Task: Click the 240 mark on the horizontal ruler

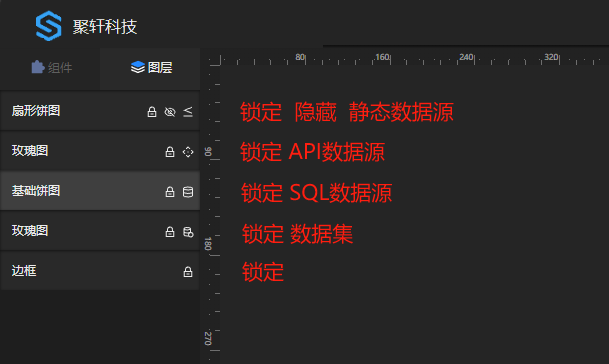Action: pos(466,57)
